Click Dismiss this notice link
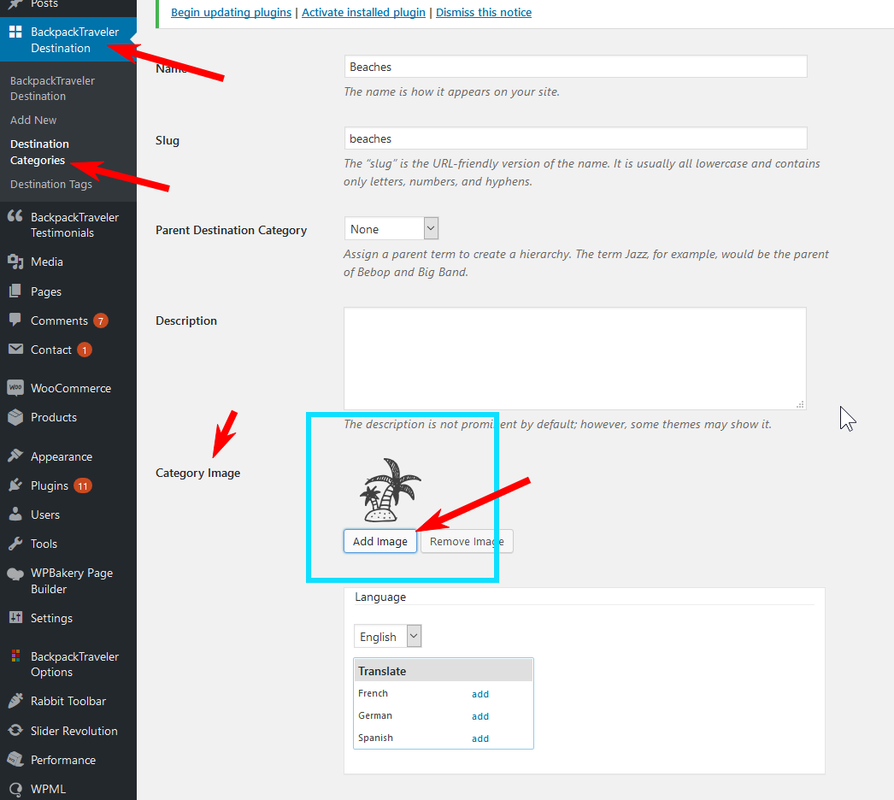Image resolution: width=894 pixels, height=800 pixels. pos(483,12)
